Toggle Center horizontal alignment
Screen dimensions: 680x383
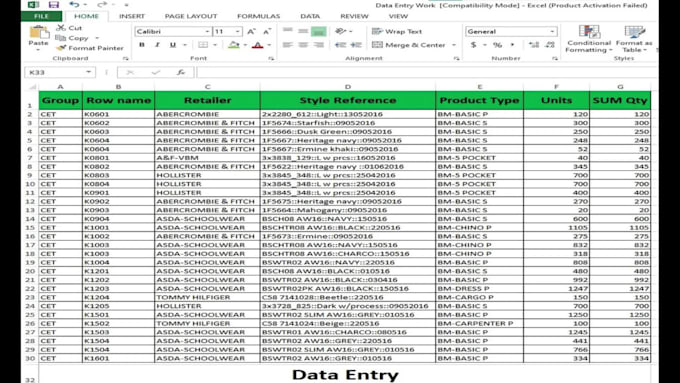pyautogui.click(x=303, y=45)
